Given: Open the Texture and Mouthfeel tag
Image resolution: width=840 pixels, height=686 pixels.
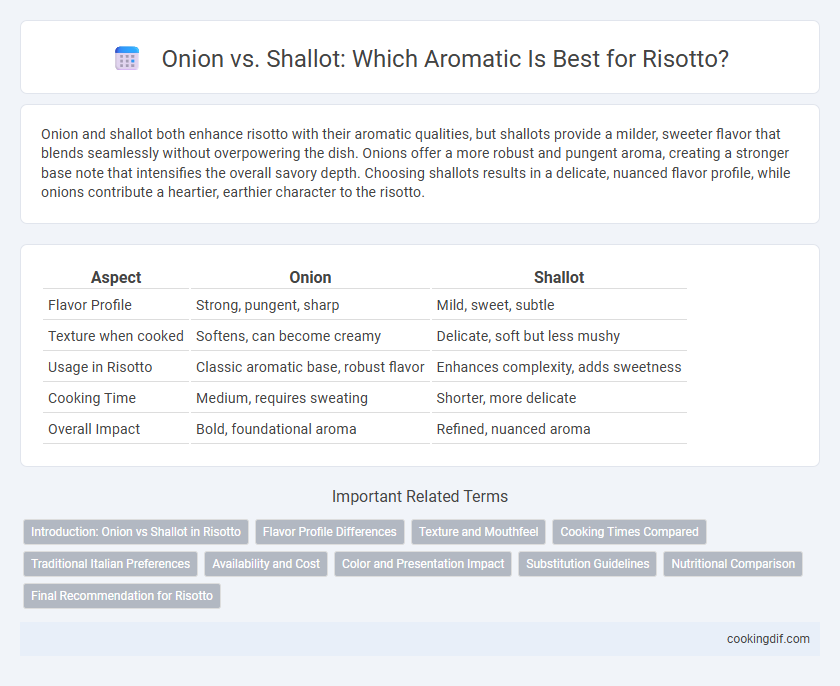Looking at the screenshot, I should click(x=478, y=532).
